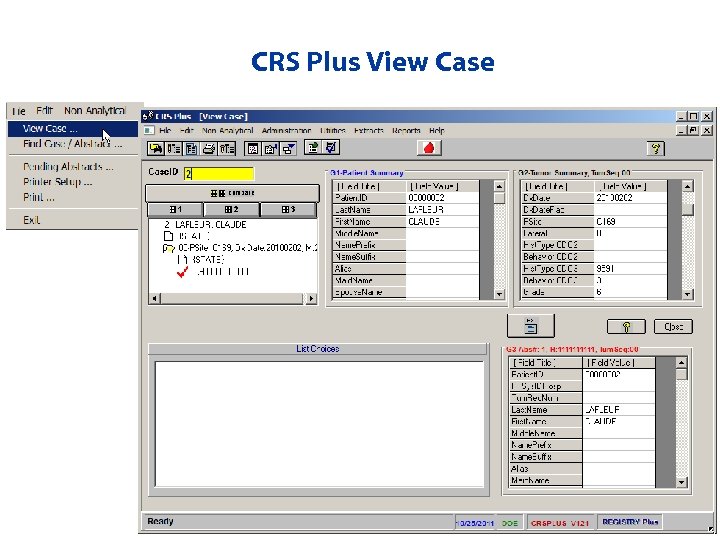Click the Patient Summary scroll up arrow
Image resolution: width=720 pixels, height=540 pixels.
pyautogui.click(x=499, y=186)
